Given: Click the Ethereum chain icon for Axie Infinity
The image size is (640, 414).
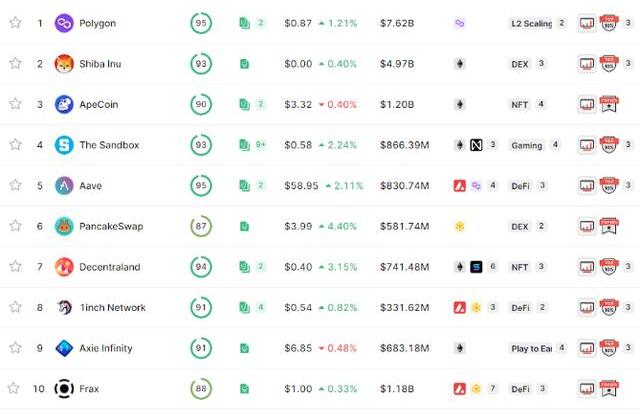Looking at the screenshot, I should tap(460, 348).
